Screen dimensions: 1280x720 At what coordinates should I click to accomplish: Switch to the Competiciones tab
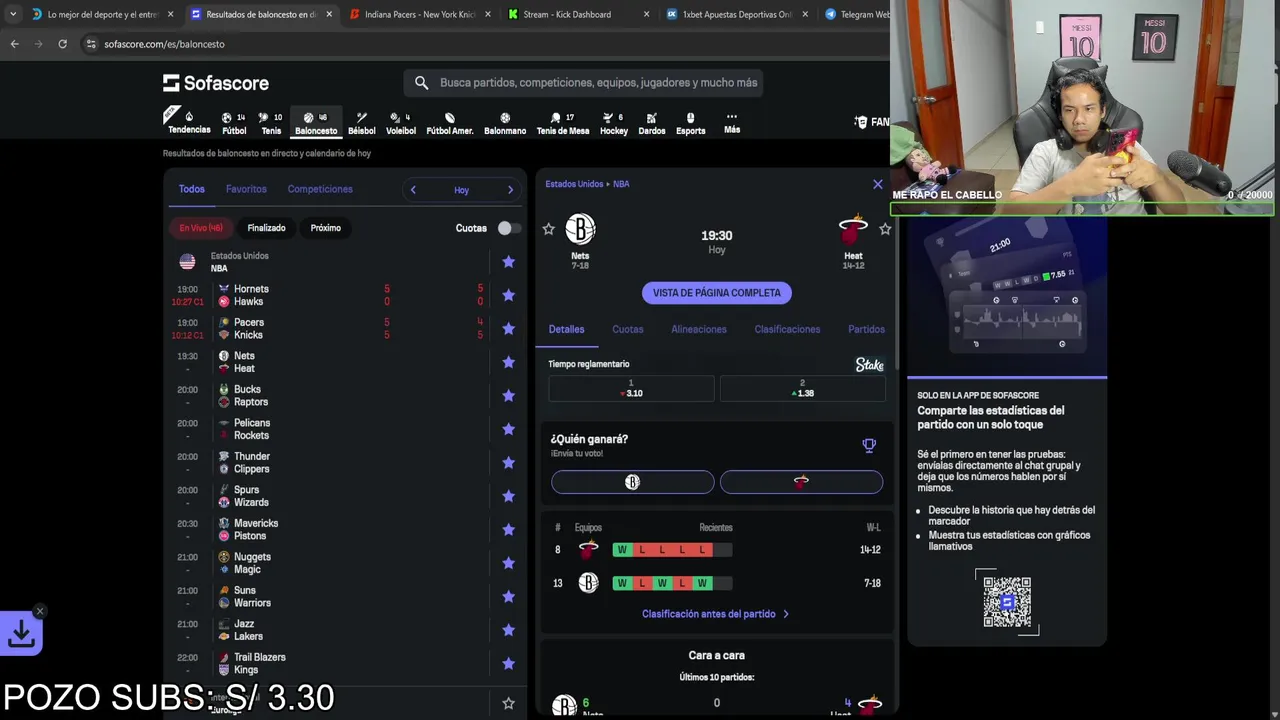320,189
